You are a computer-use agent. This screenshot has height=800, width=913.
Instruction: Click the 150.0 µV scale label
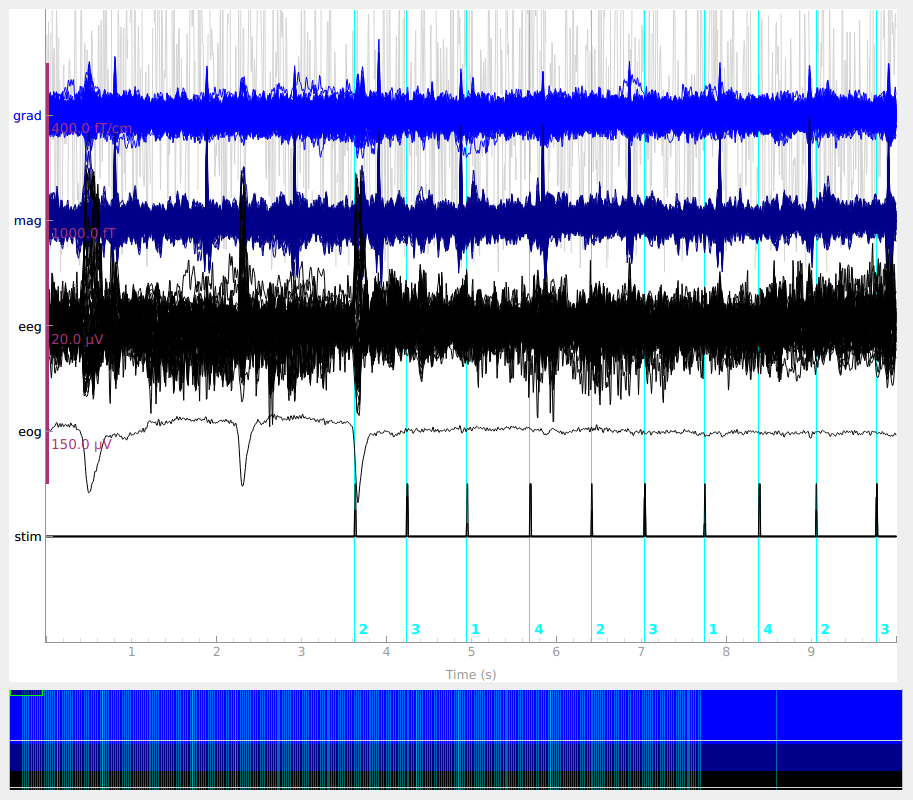tap(80, 444)
